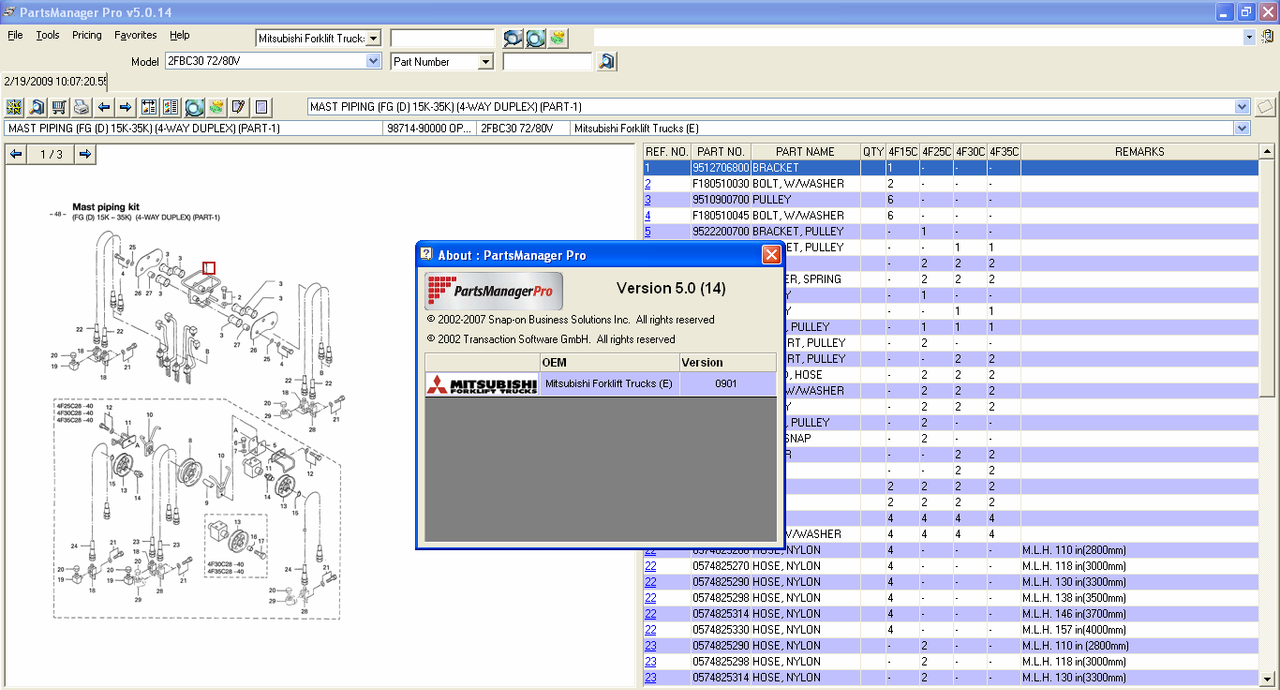Image resolution: width=1280 pixels, height=690 pixels.
Task: Click the blue back arrow in toolbar
Action: click(x=103, y=107)
